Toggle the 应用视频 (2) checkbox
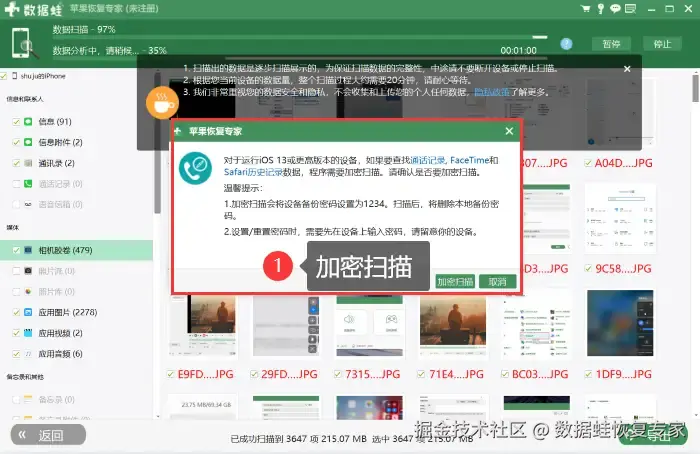 pyautogui.click(x=16, y=333)
